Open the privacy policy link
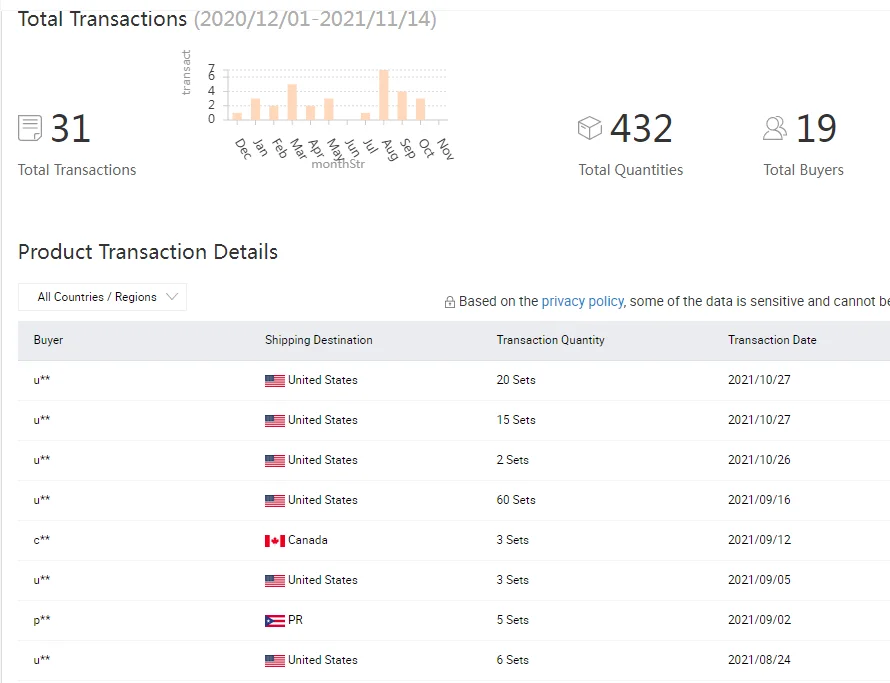This screenshot has width=890, height=683. click(x=582, y=301)
